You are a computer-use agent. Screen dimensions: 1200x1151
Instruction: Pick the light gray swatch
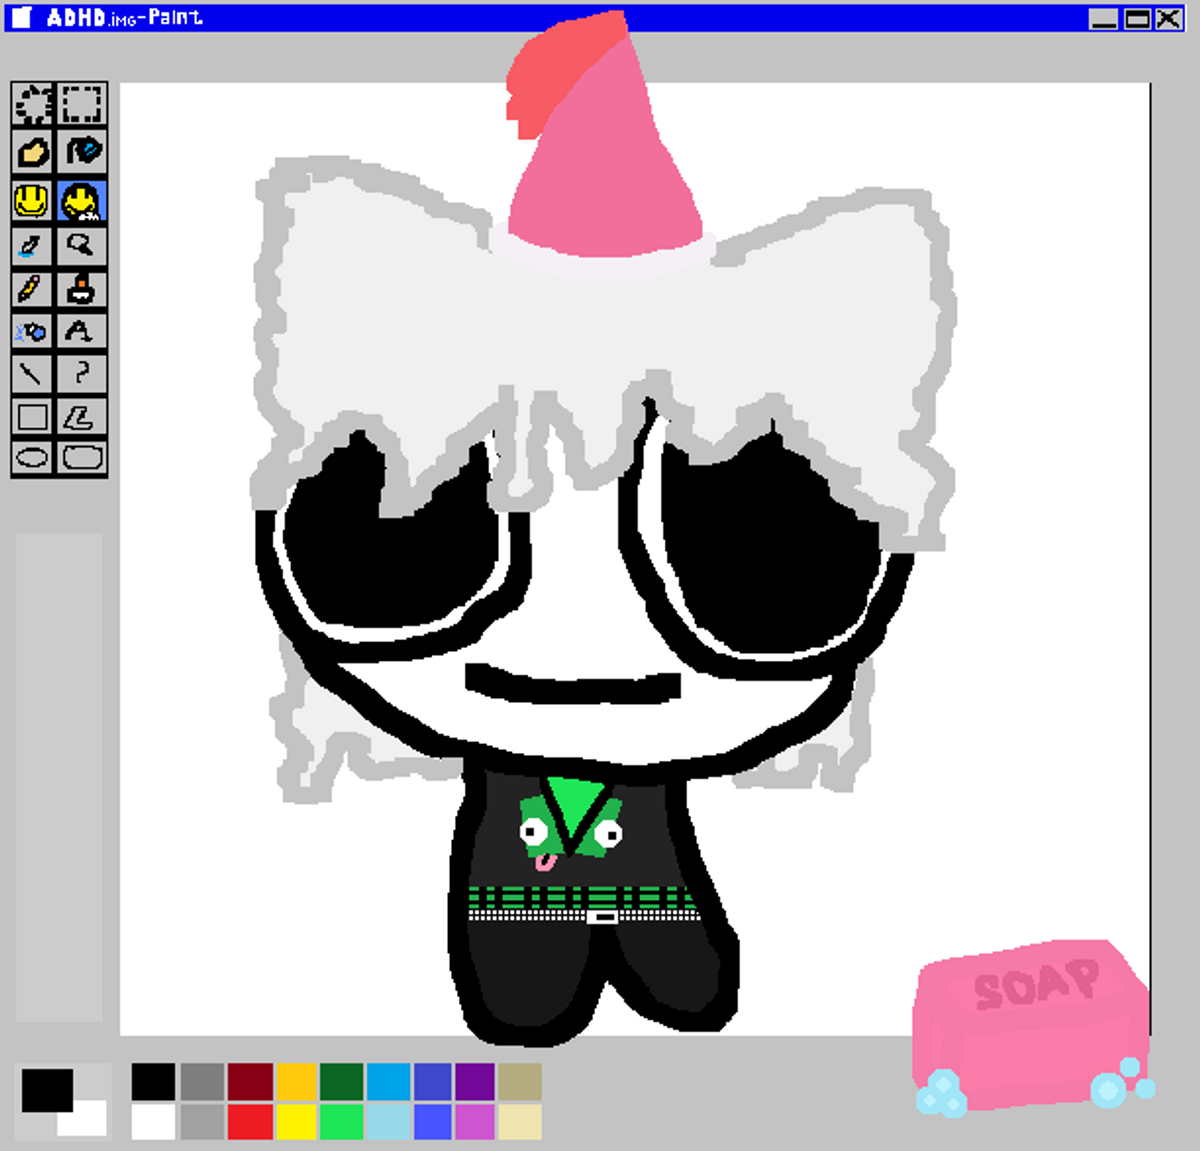[202, 1121]
